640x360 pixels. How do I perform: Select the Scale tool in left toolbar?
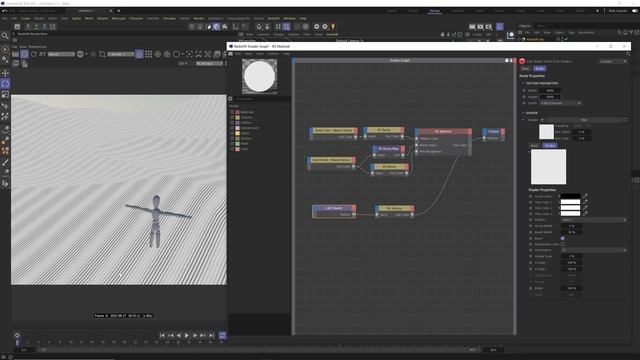coord(5,94)
